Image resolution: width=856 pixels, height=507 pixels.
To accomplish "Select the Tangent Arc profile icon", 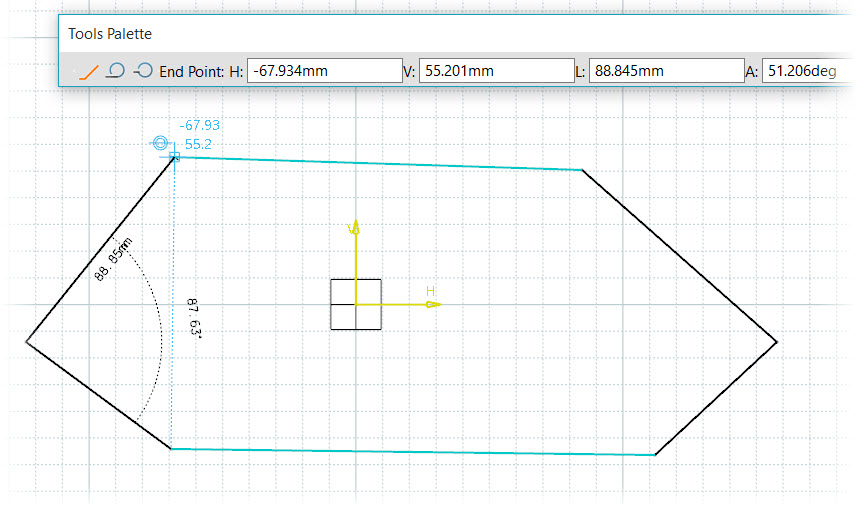I will (116, 71).
